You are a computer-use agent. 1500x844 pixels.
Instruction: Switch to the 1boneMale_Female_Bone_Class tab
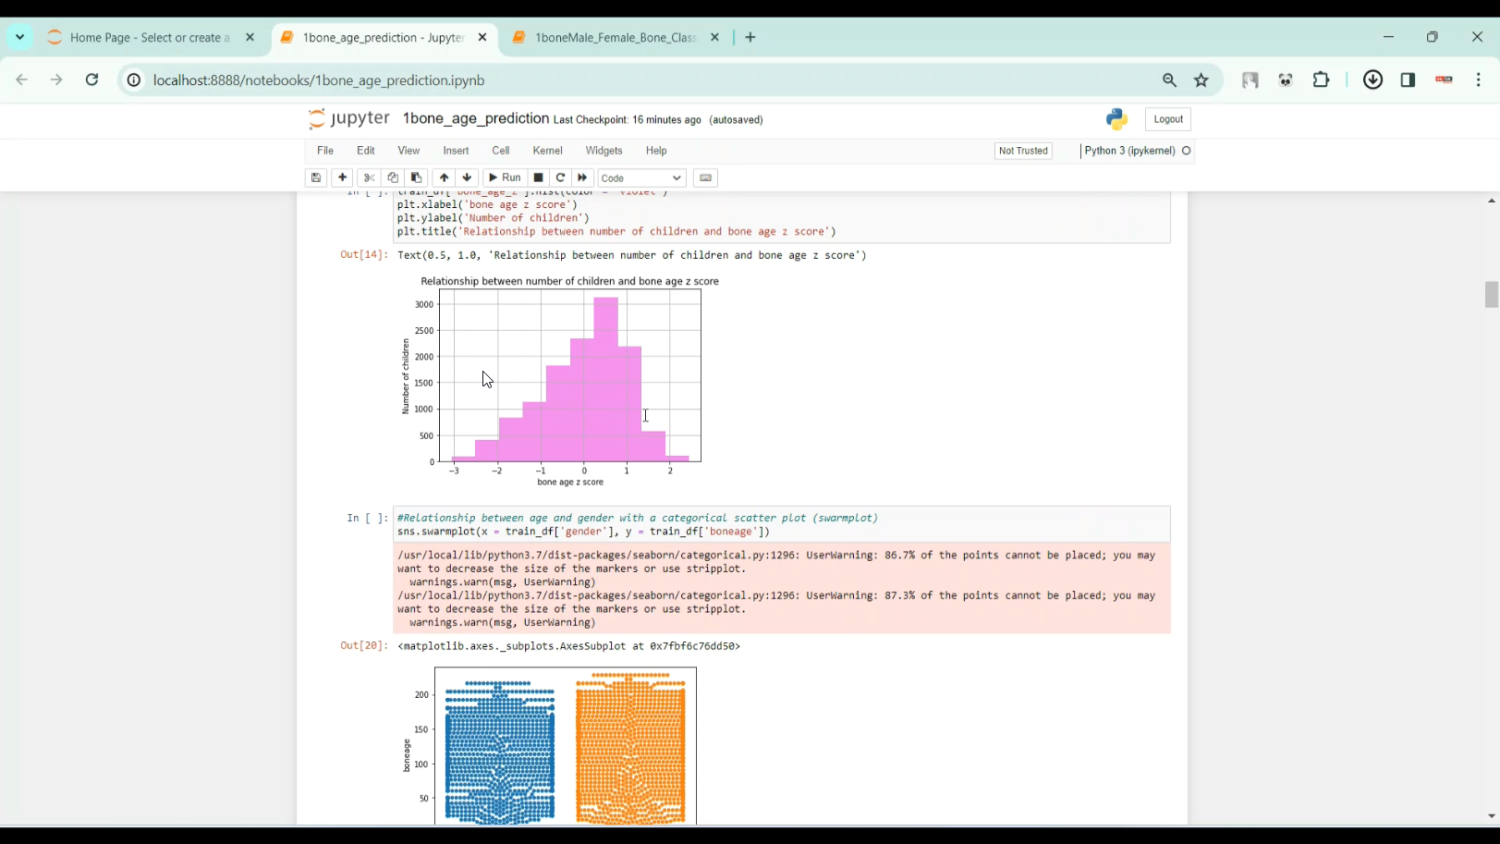pos(614,37)
